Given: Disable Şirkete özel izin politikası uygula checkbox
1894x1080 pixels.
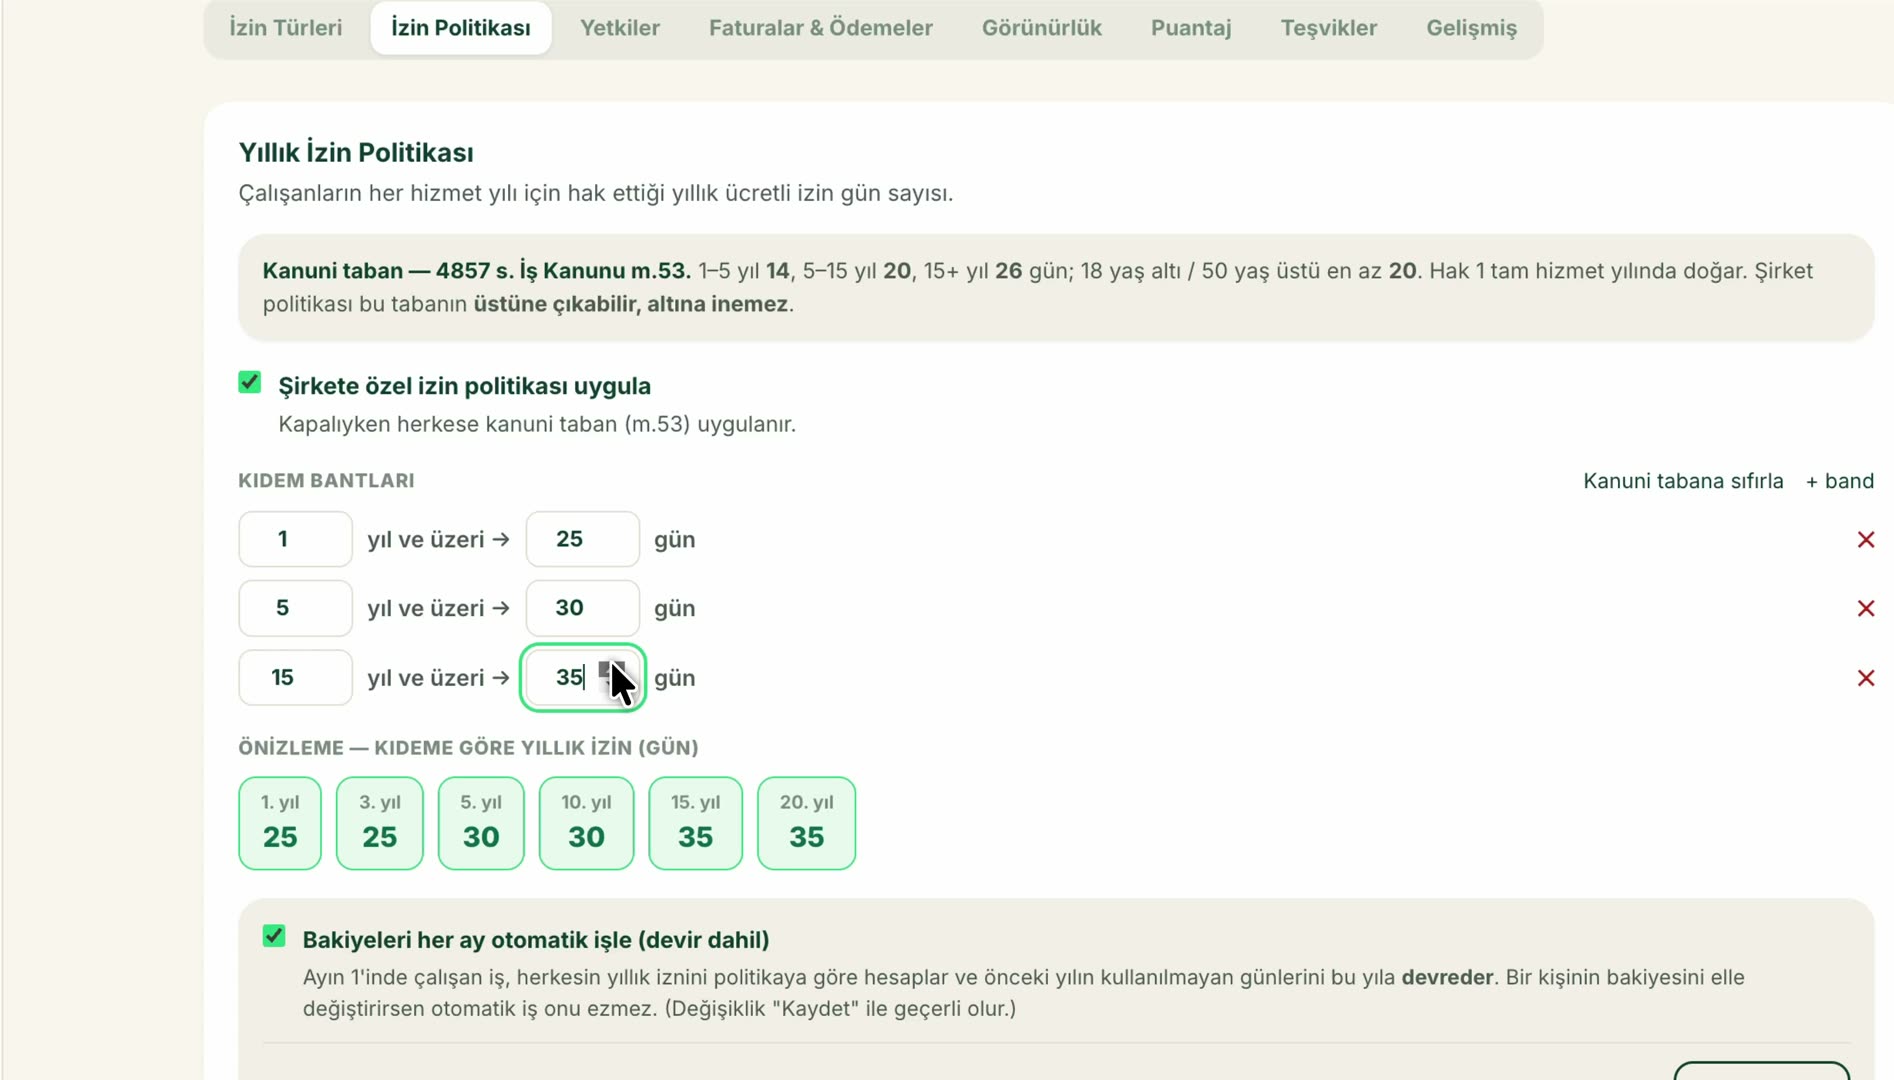Looking at the screenshot, I should coord(250,383).
